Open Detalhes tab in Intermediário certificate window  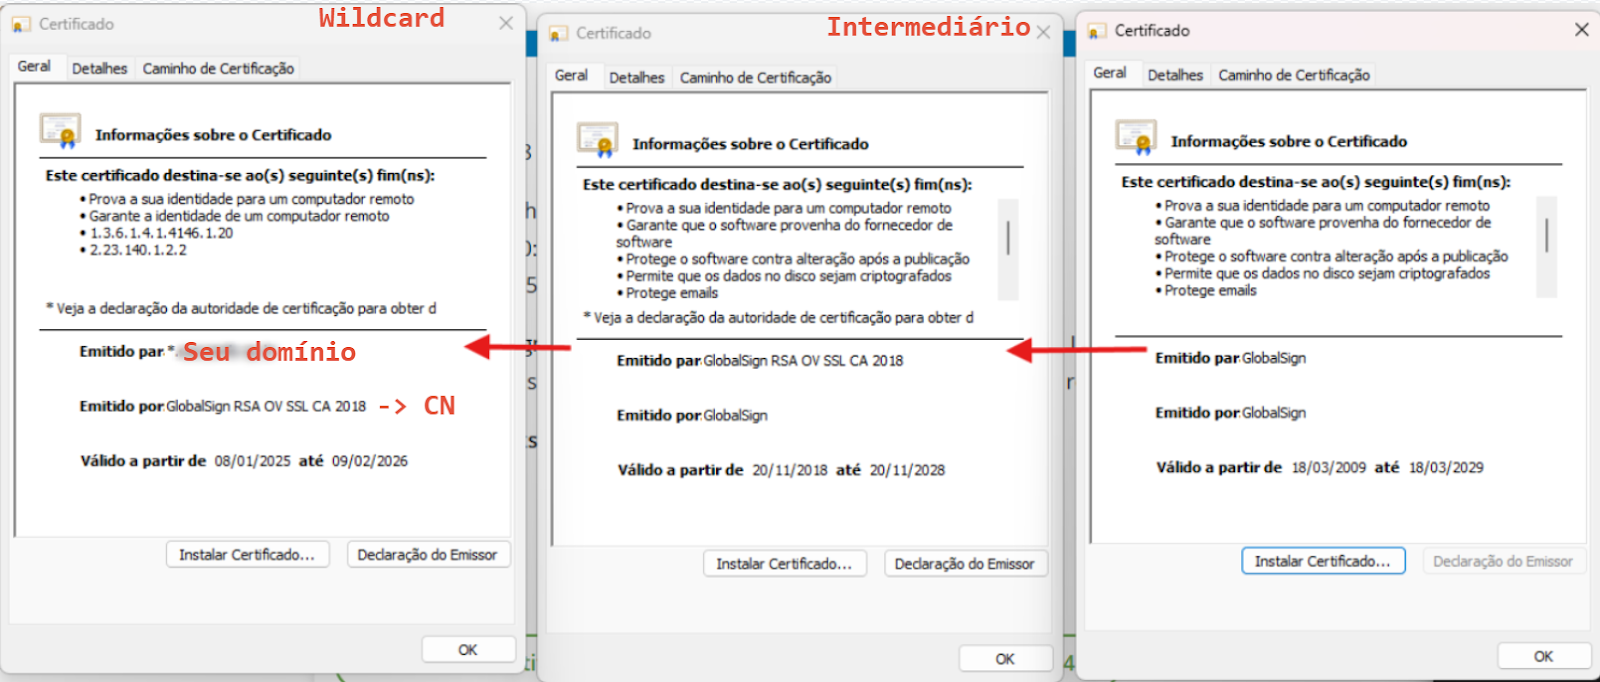click(x=637, y=78)
